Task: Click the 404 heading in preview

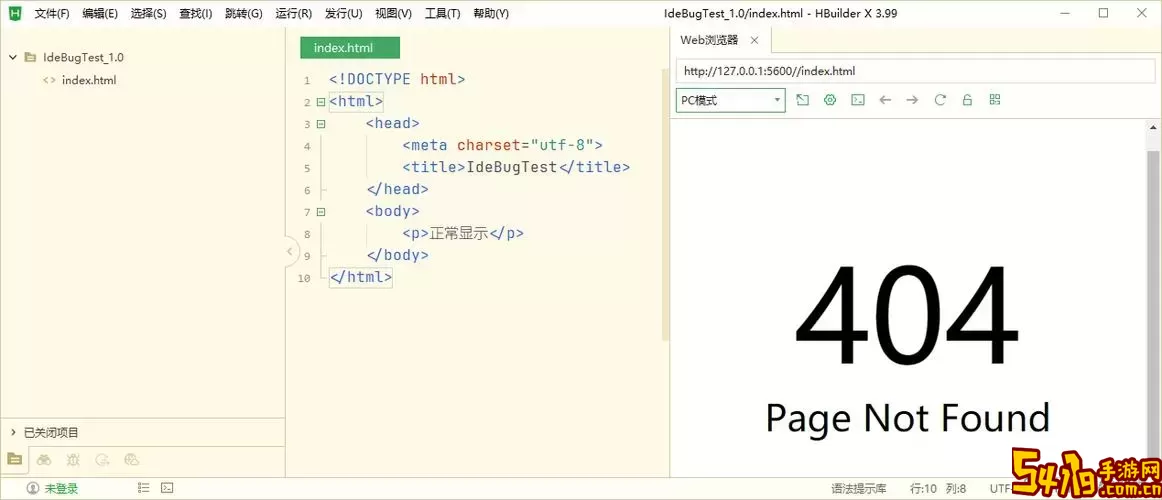Action: coord(906,316)
